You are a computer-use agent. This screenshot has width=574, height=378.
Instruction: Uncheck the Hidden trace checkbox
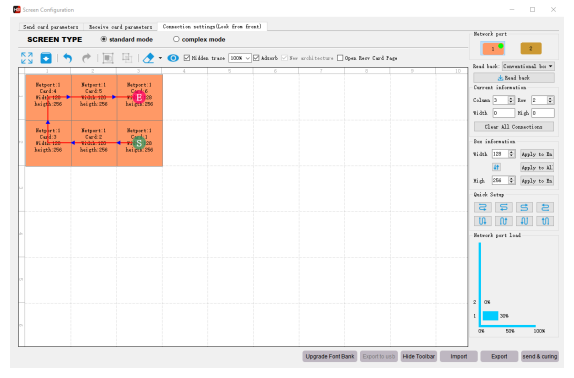pyautogui.click(x=187, y=58)
